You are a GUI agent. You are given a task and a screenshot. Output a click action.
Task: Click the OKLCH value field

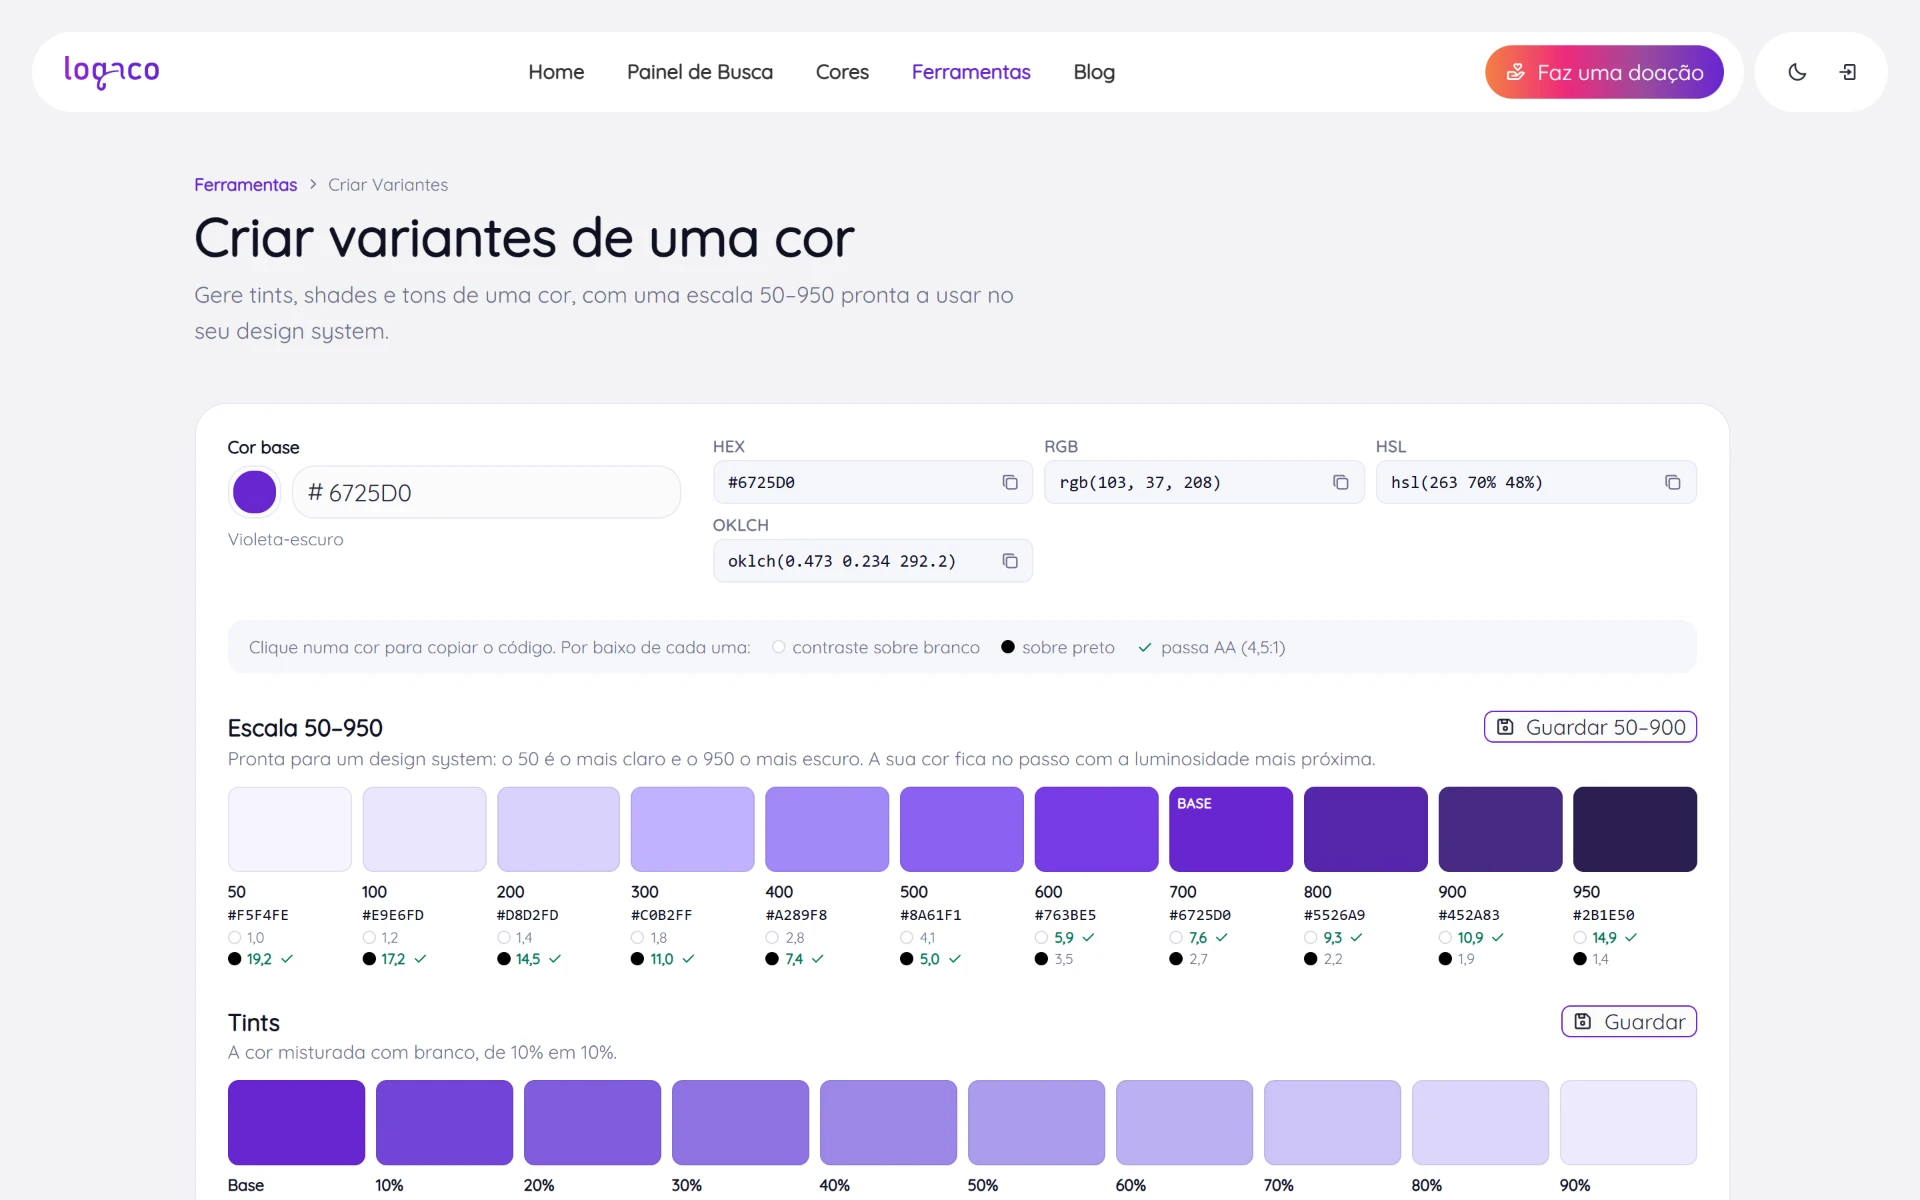pyautogui.click(x=872, y=561)
